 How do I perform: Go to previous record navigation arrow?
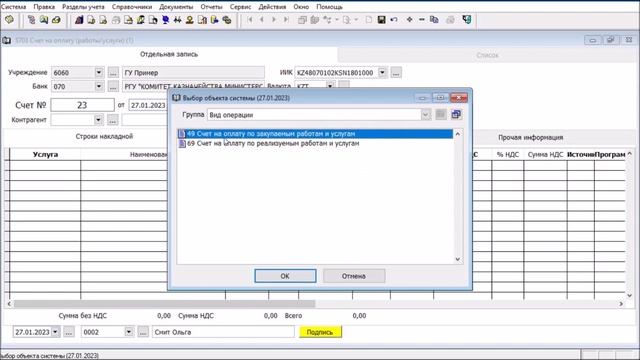point(262,20)
